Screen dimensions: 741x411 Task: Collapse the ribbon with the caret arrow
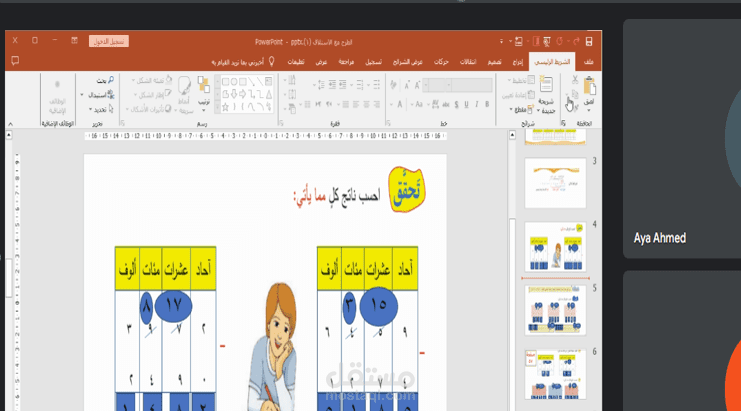tap(10, 124)
